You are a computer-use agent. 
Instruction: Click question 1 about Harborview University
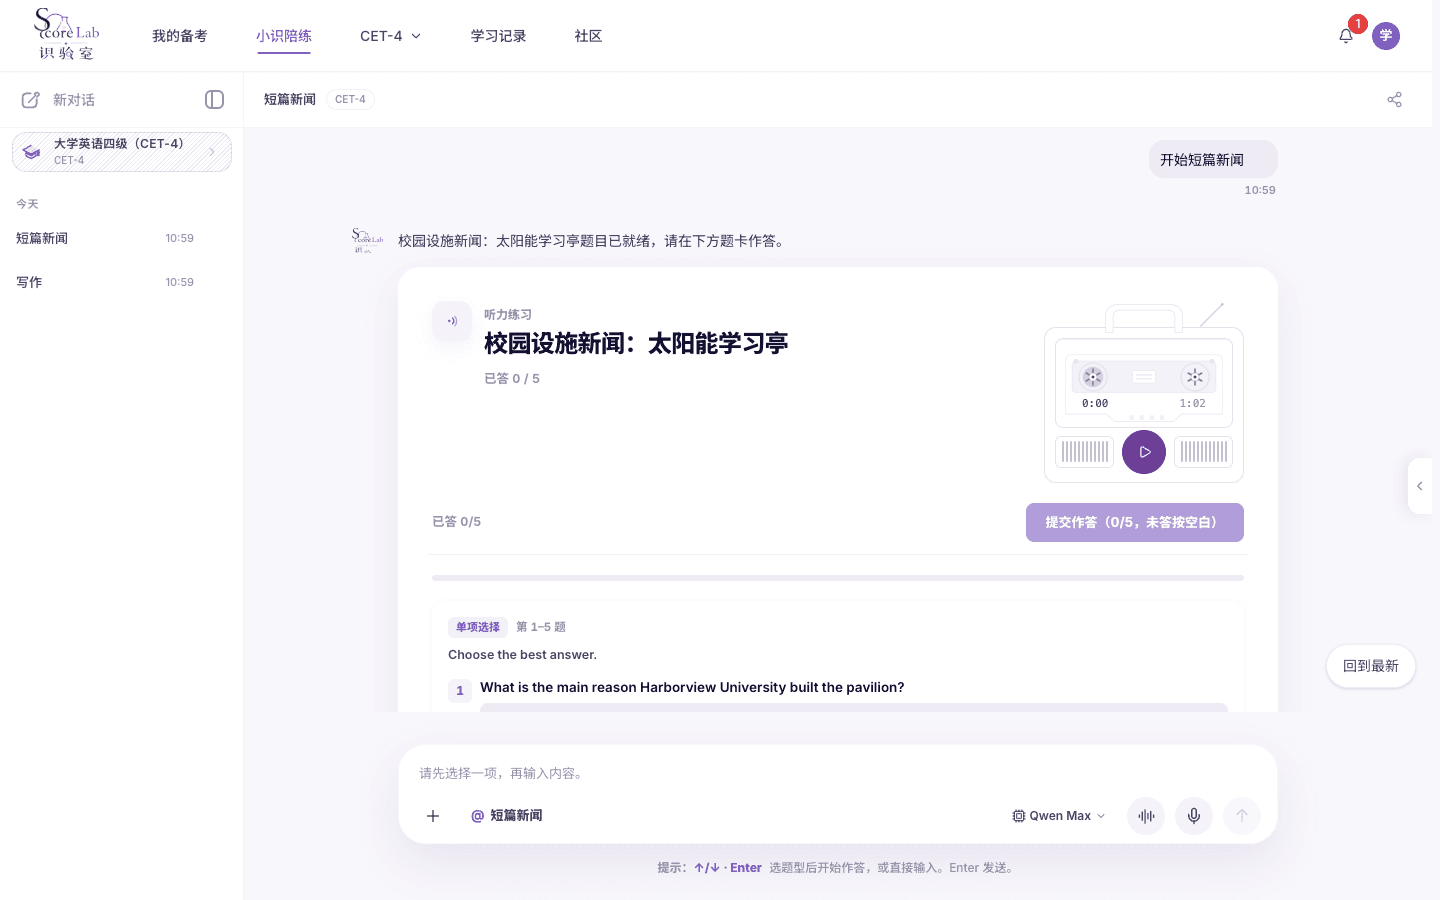[x=692, y=688]
